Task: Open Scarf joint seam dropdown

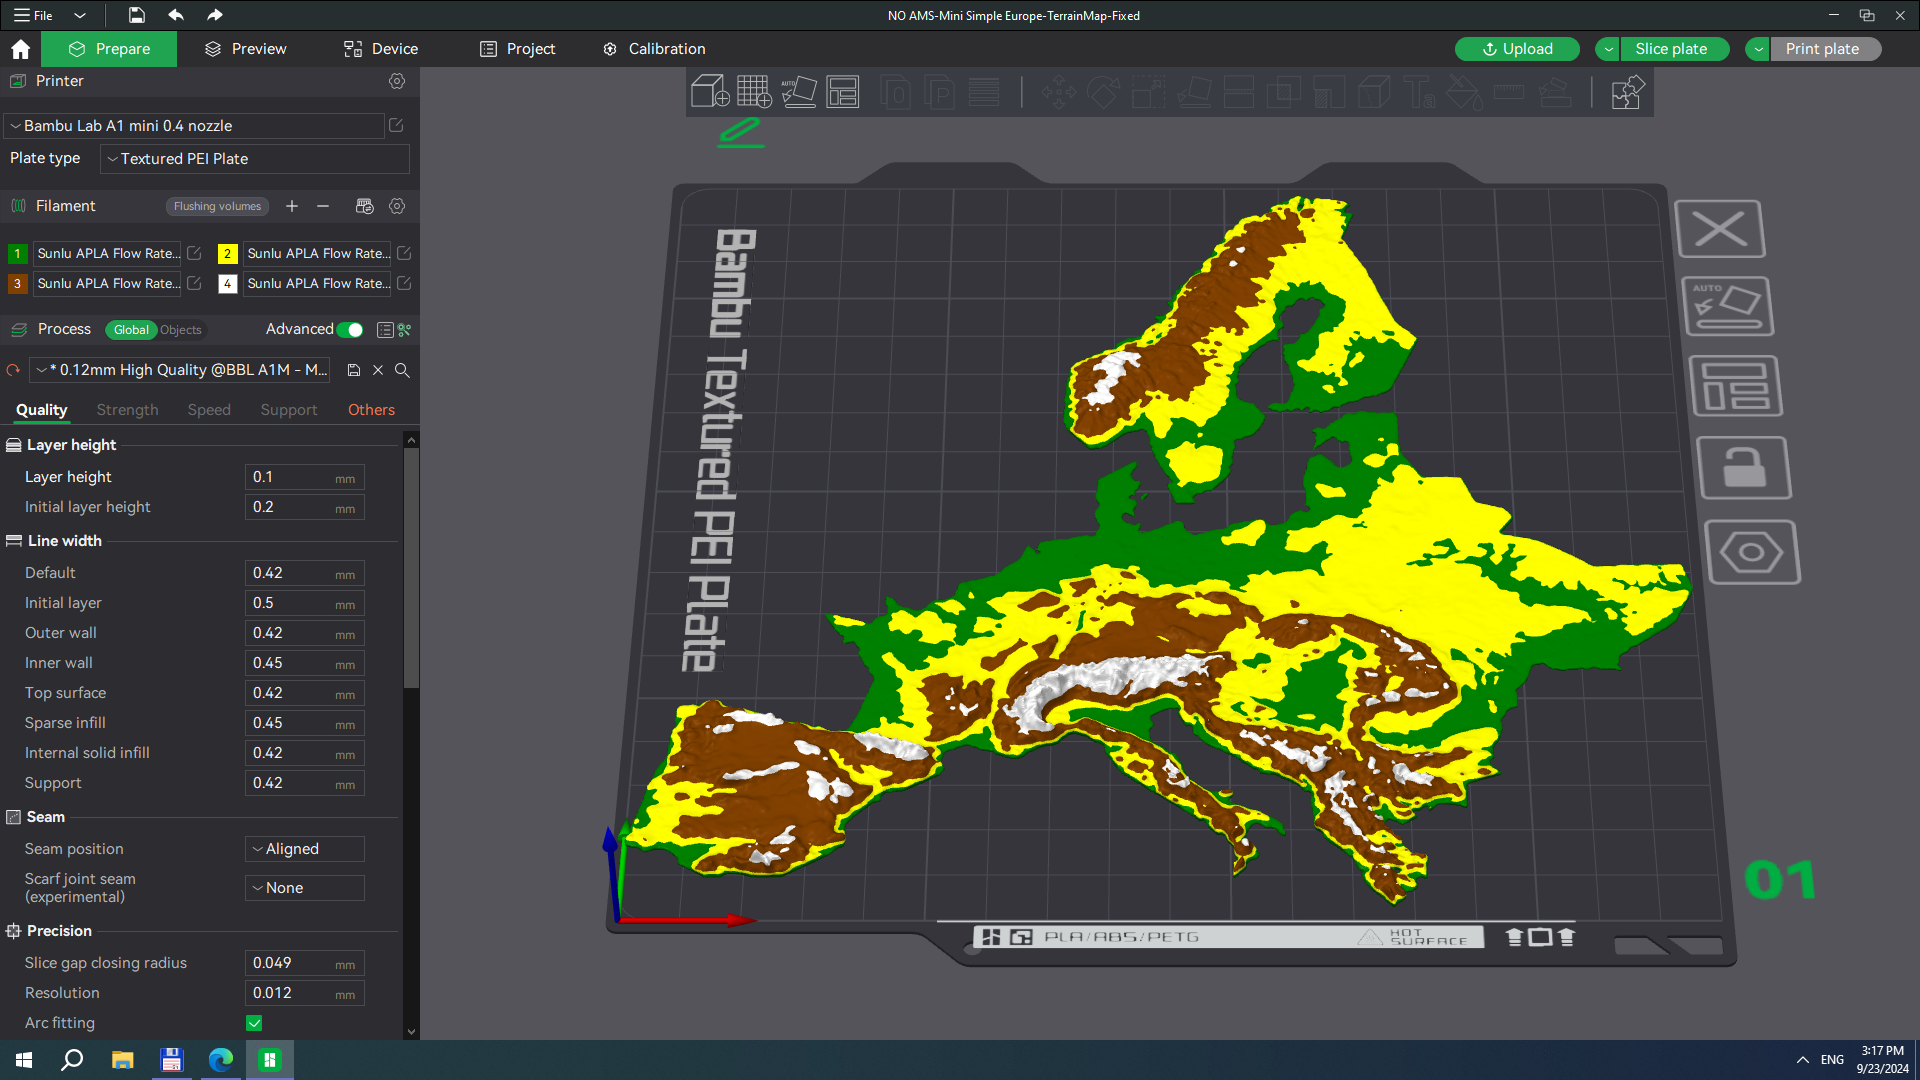Action: tap(305, 888)
